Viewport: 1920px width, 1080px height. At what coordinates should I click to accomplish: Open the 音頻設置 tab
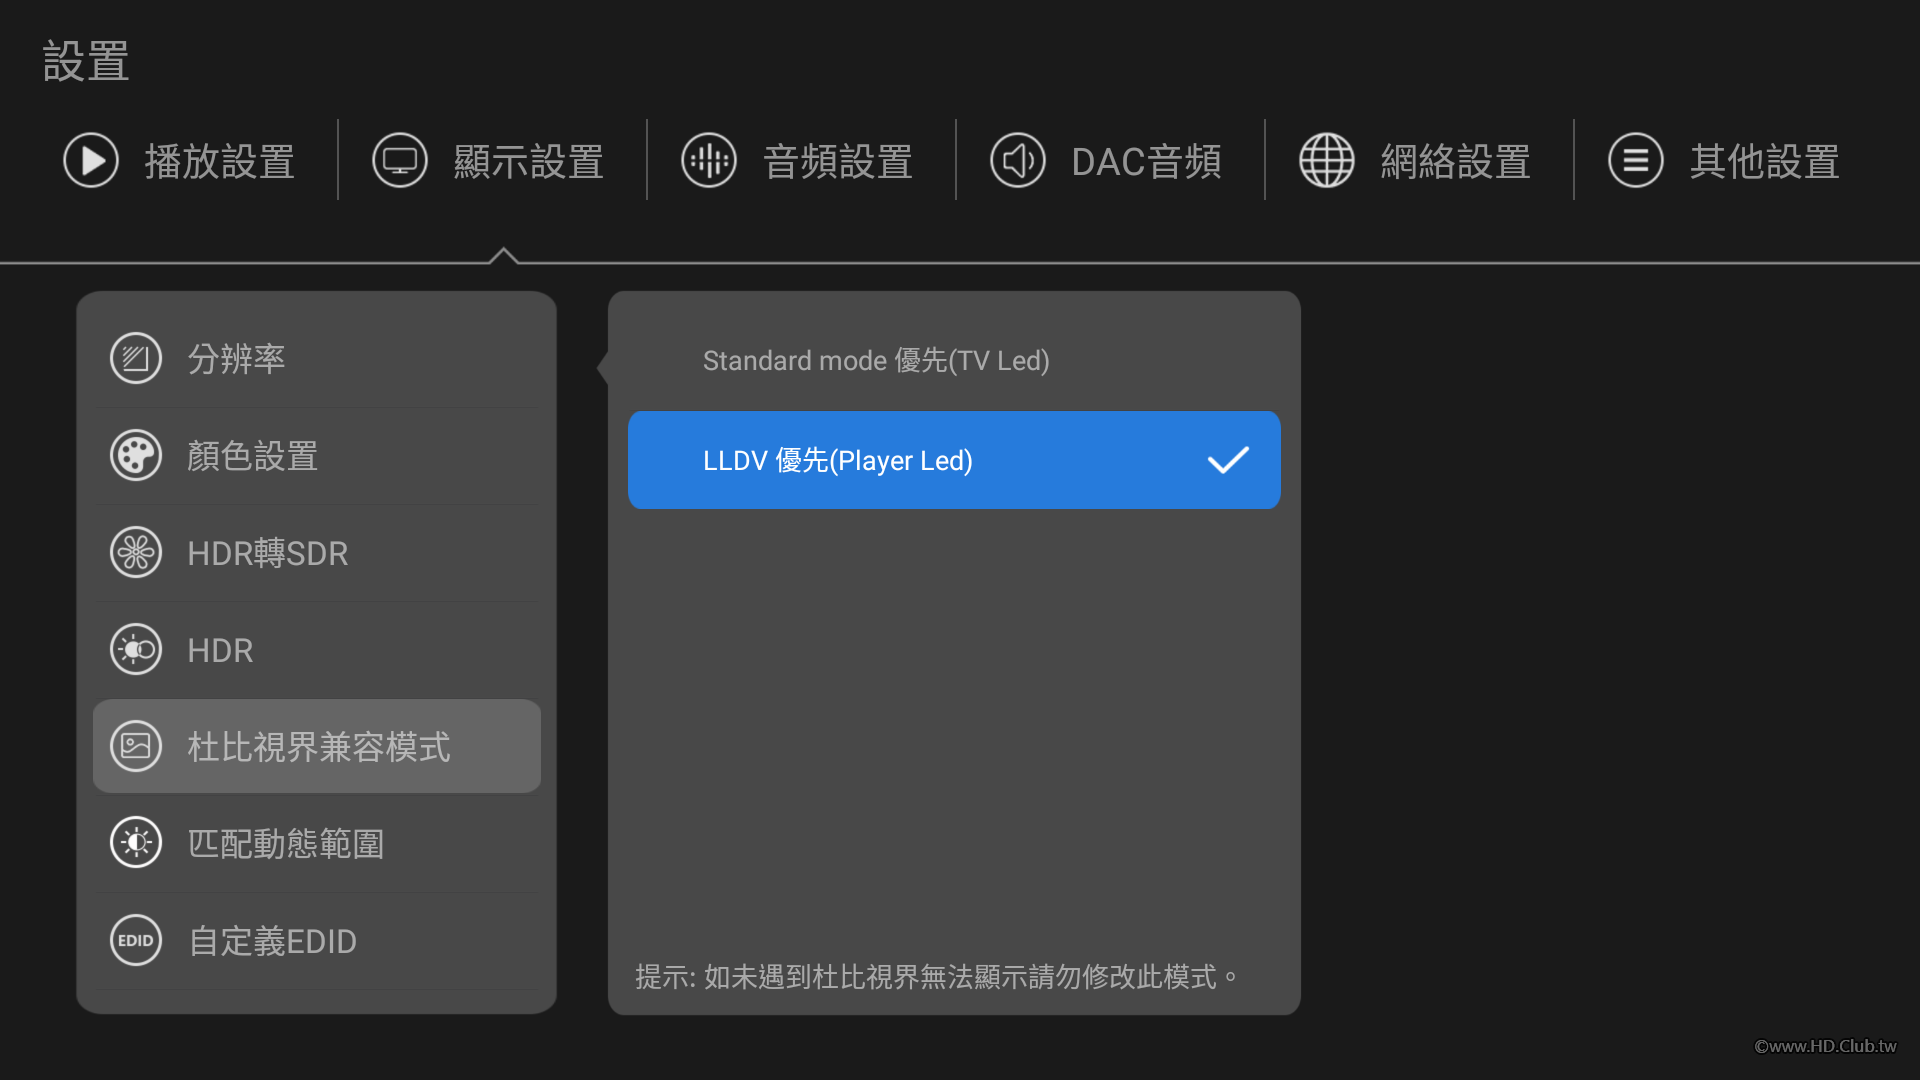pos(798,161)
